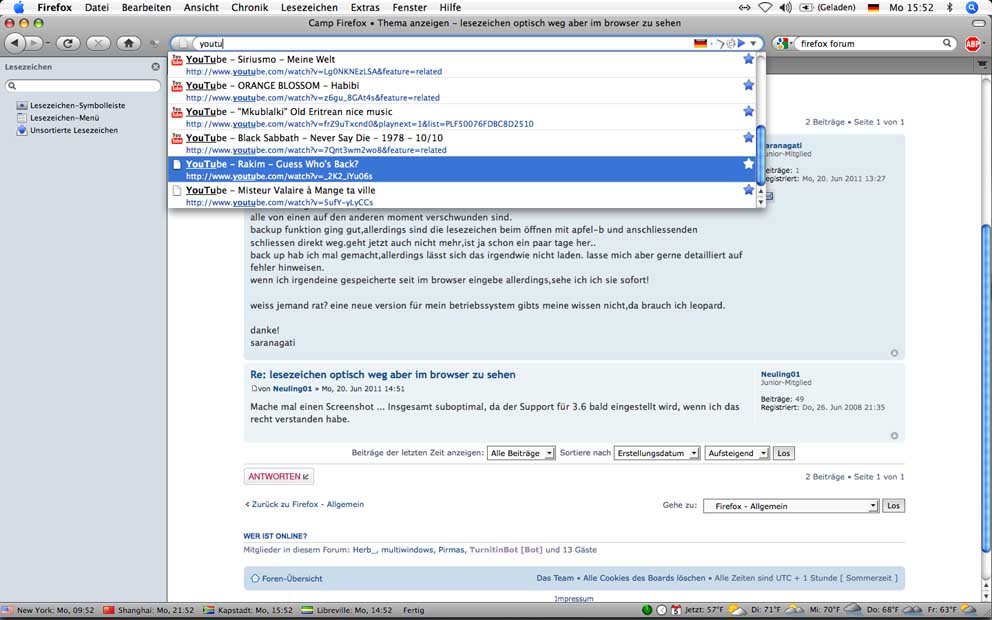Click the Stop loading X button
992x620 pixels.
(x=97, y=43)
